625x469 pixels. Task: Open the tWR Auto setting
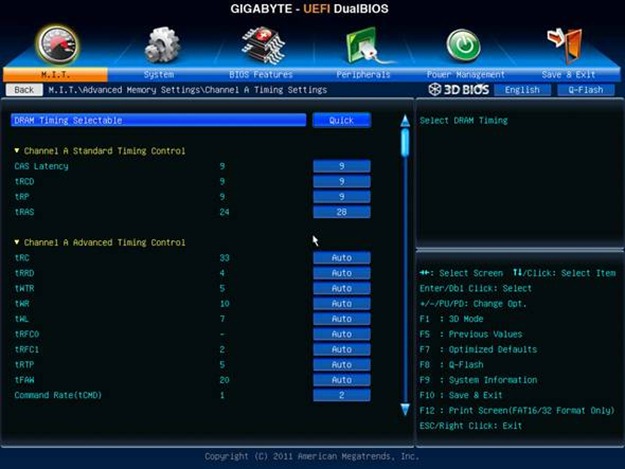coord(342,304)
